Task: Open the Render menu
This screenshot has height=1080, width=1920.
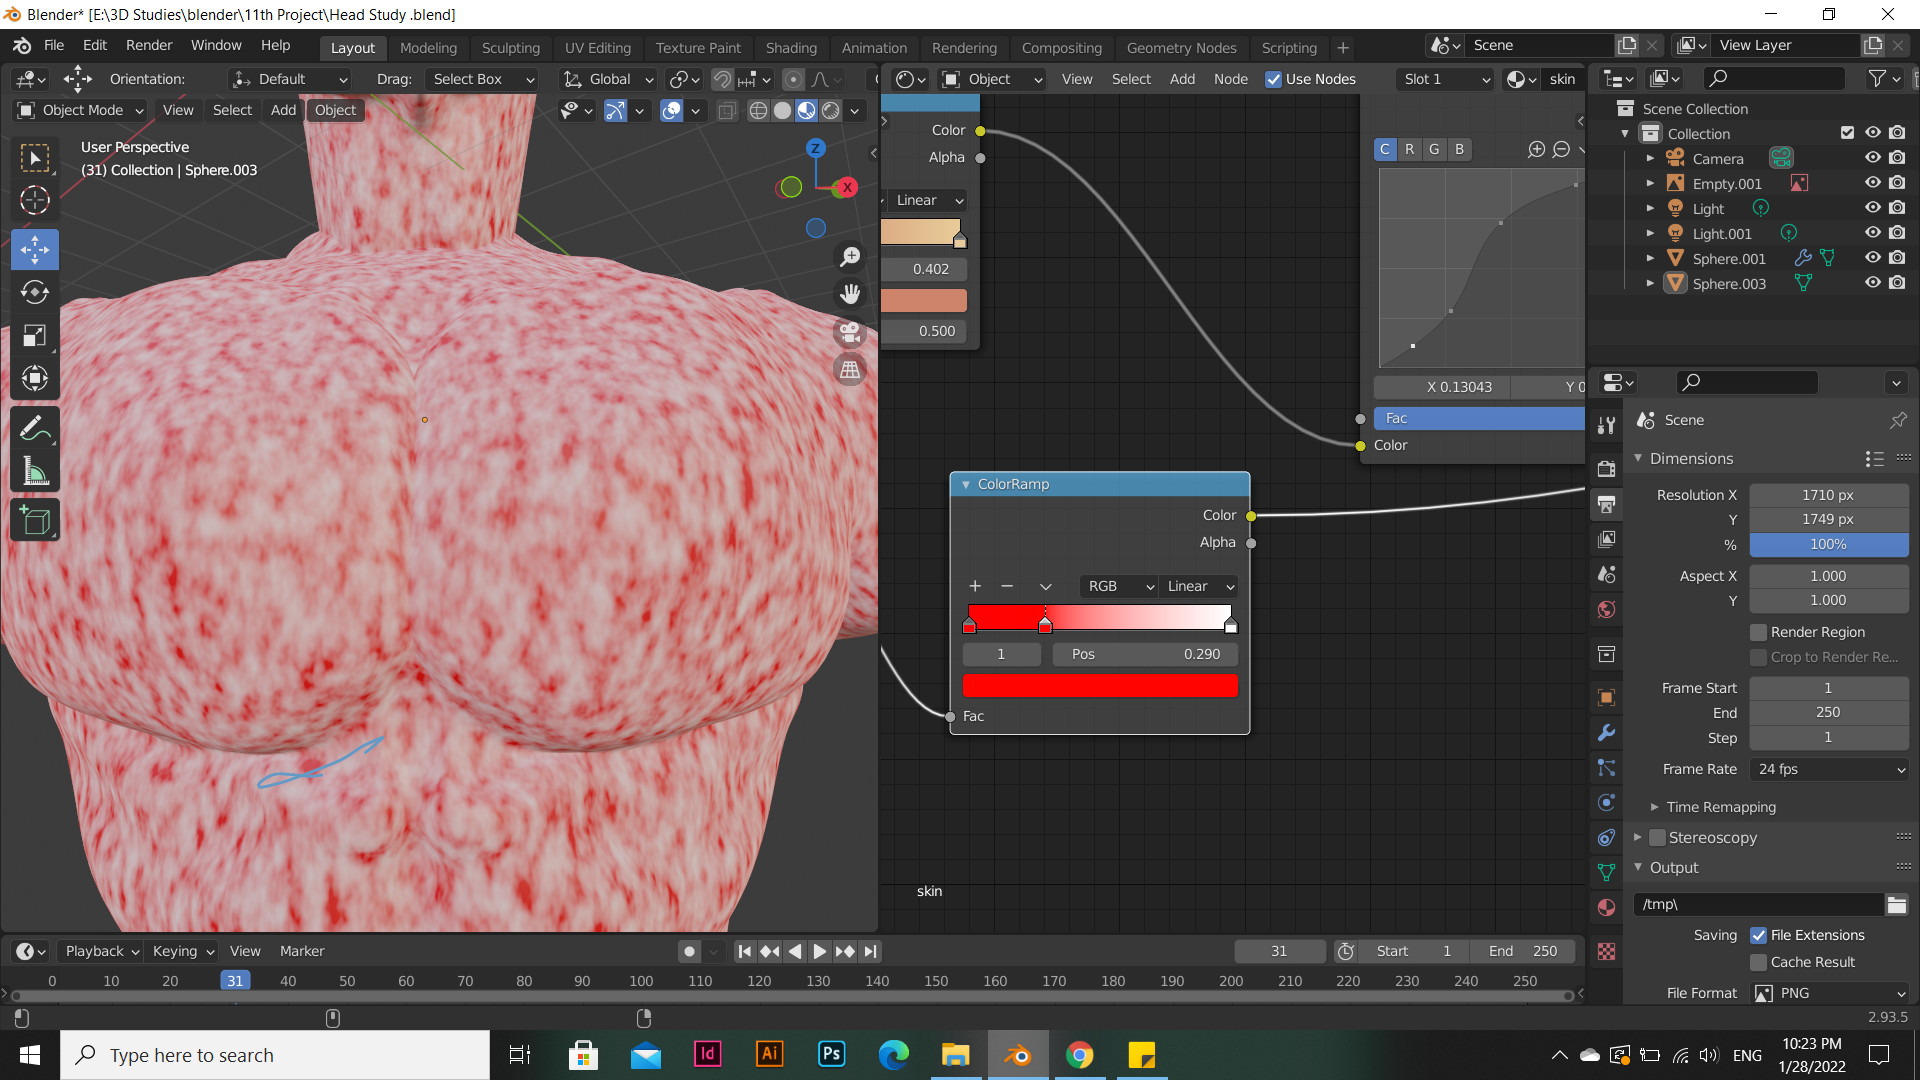Action: tap(148, 45)
